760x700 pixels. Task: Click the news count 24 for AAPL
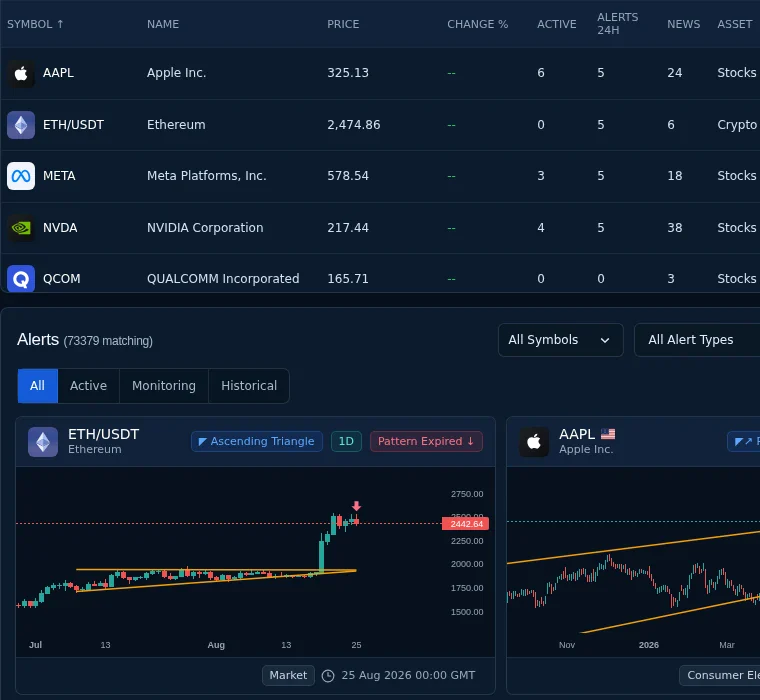point(674,73)
